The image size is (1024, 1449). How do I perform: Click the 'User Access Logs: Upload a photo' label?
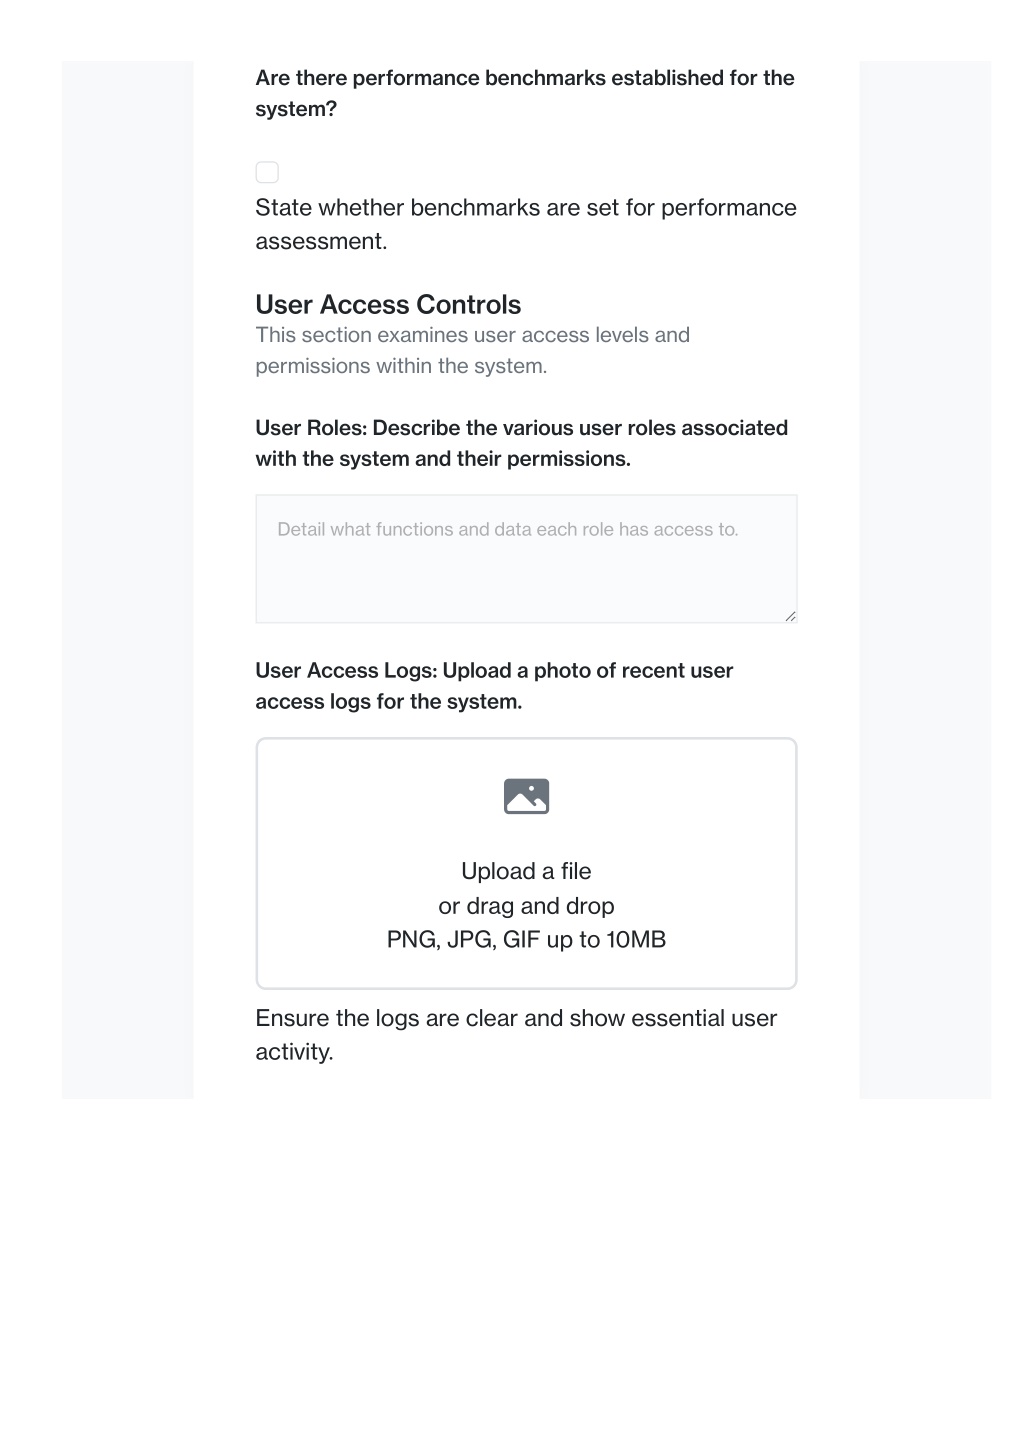[x=494, y=686]
